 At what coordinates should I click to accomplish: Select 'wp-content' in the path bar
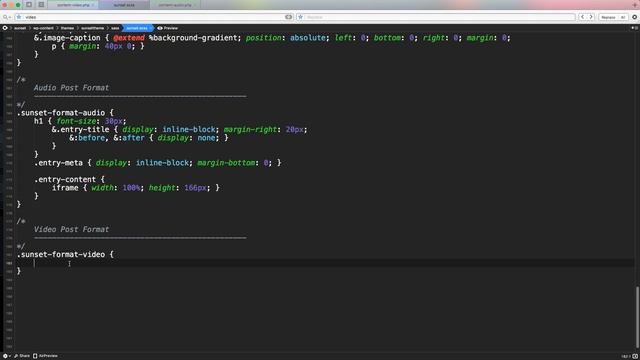pos(43,28)
